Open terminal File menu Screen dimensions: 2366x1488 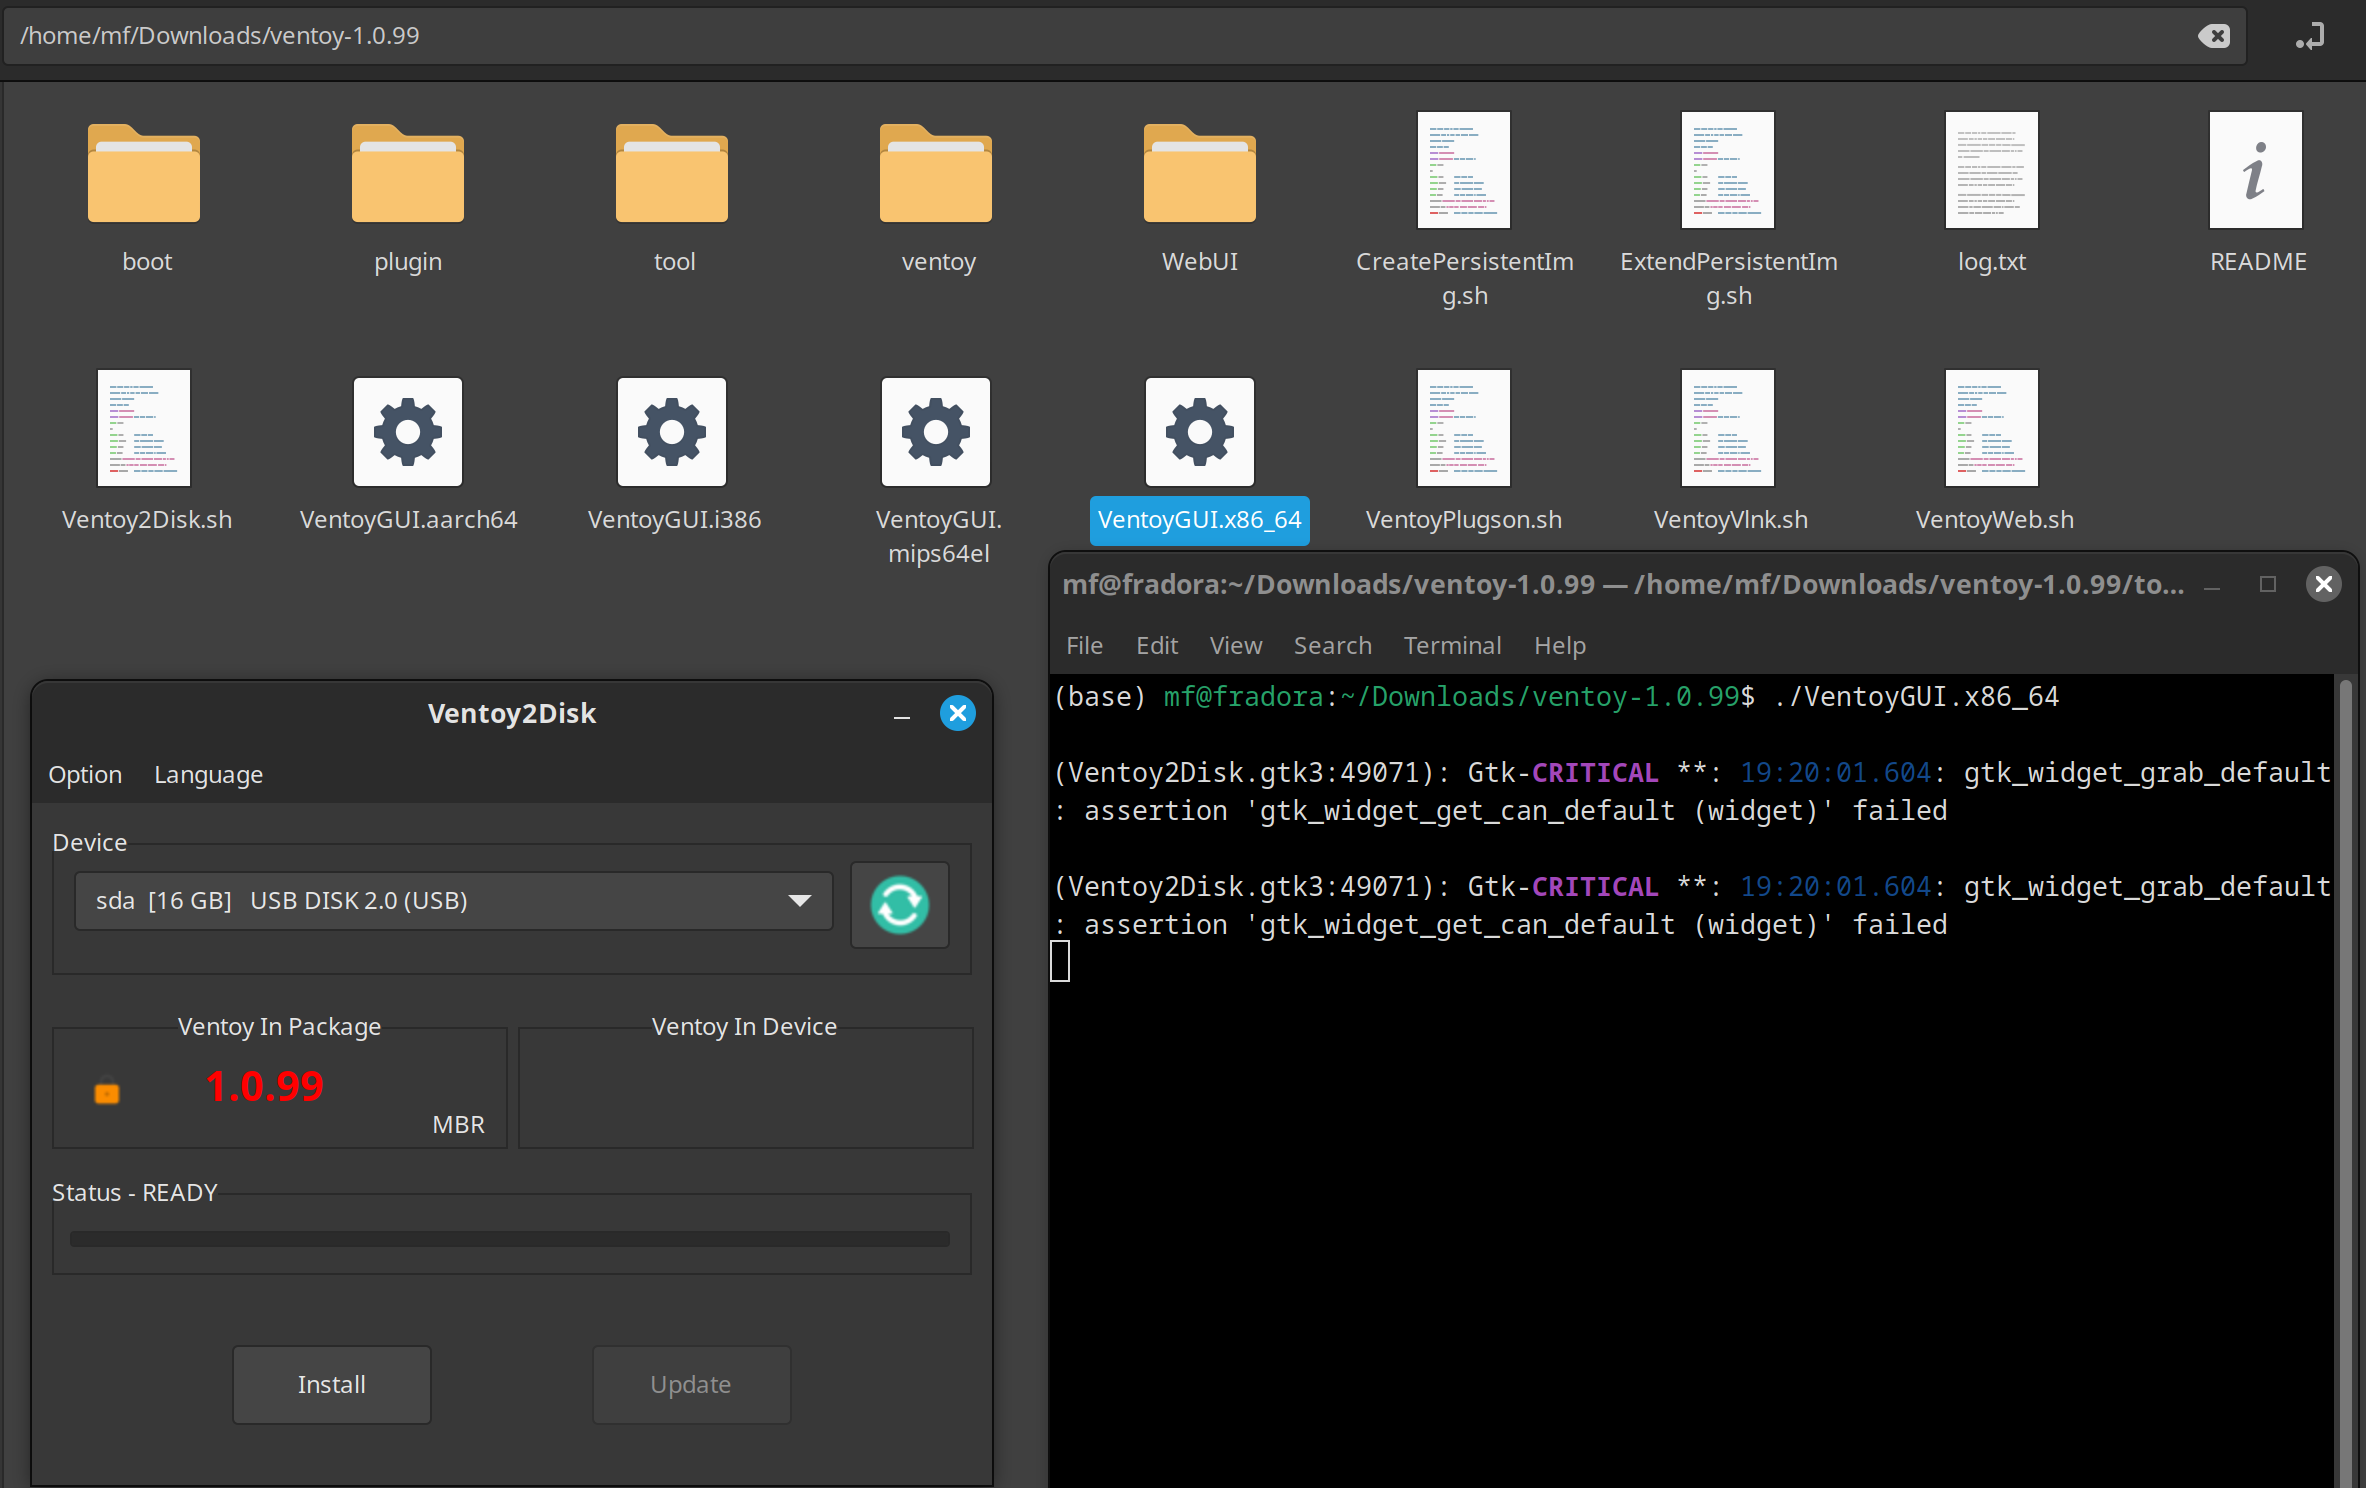(1084, 645)
